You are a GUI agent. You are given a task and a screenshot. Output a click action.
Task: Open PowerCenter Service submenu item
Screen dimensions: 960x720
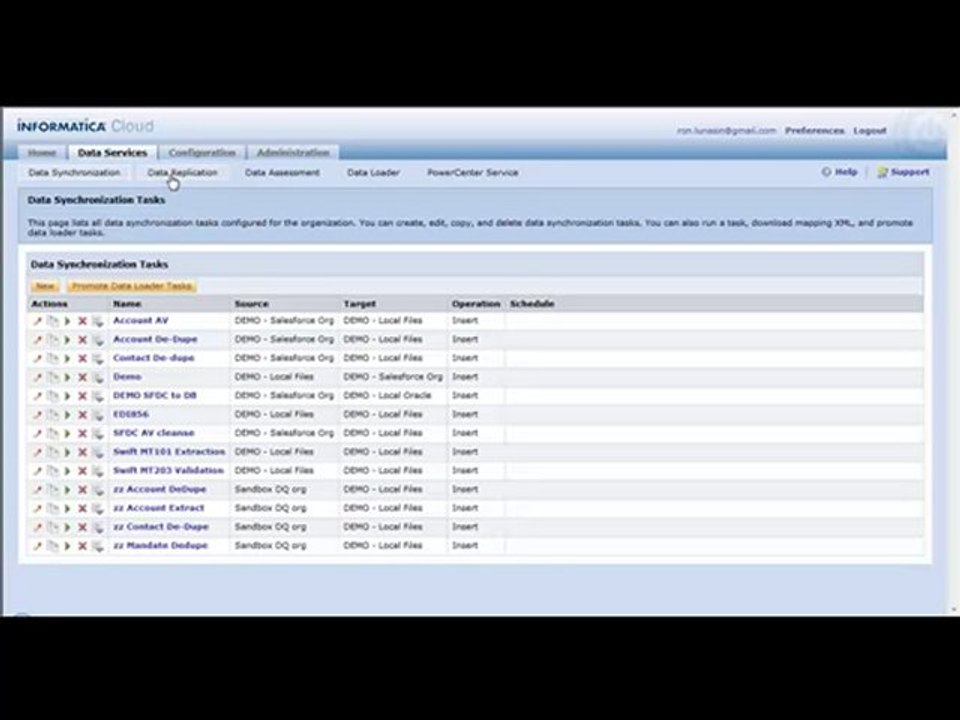[473, 173]
